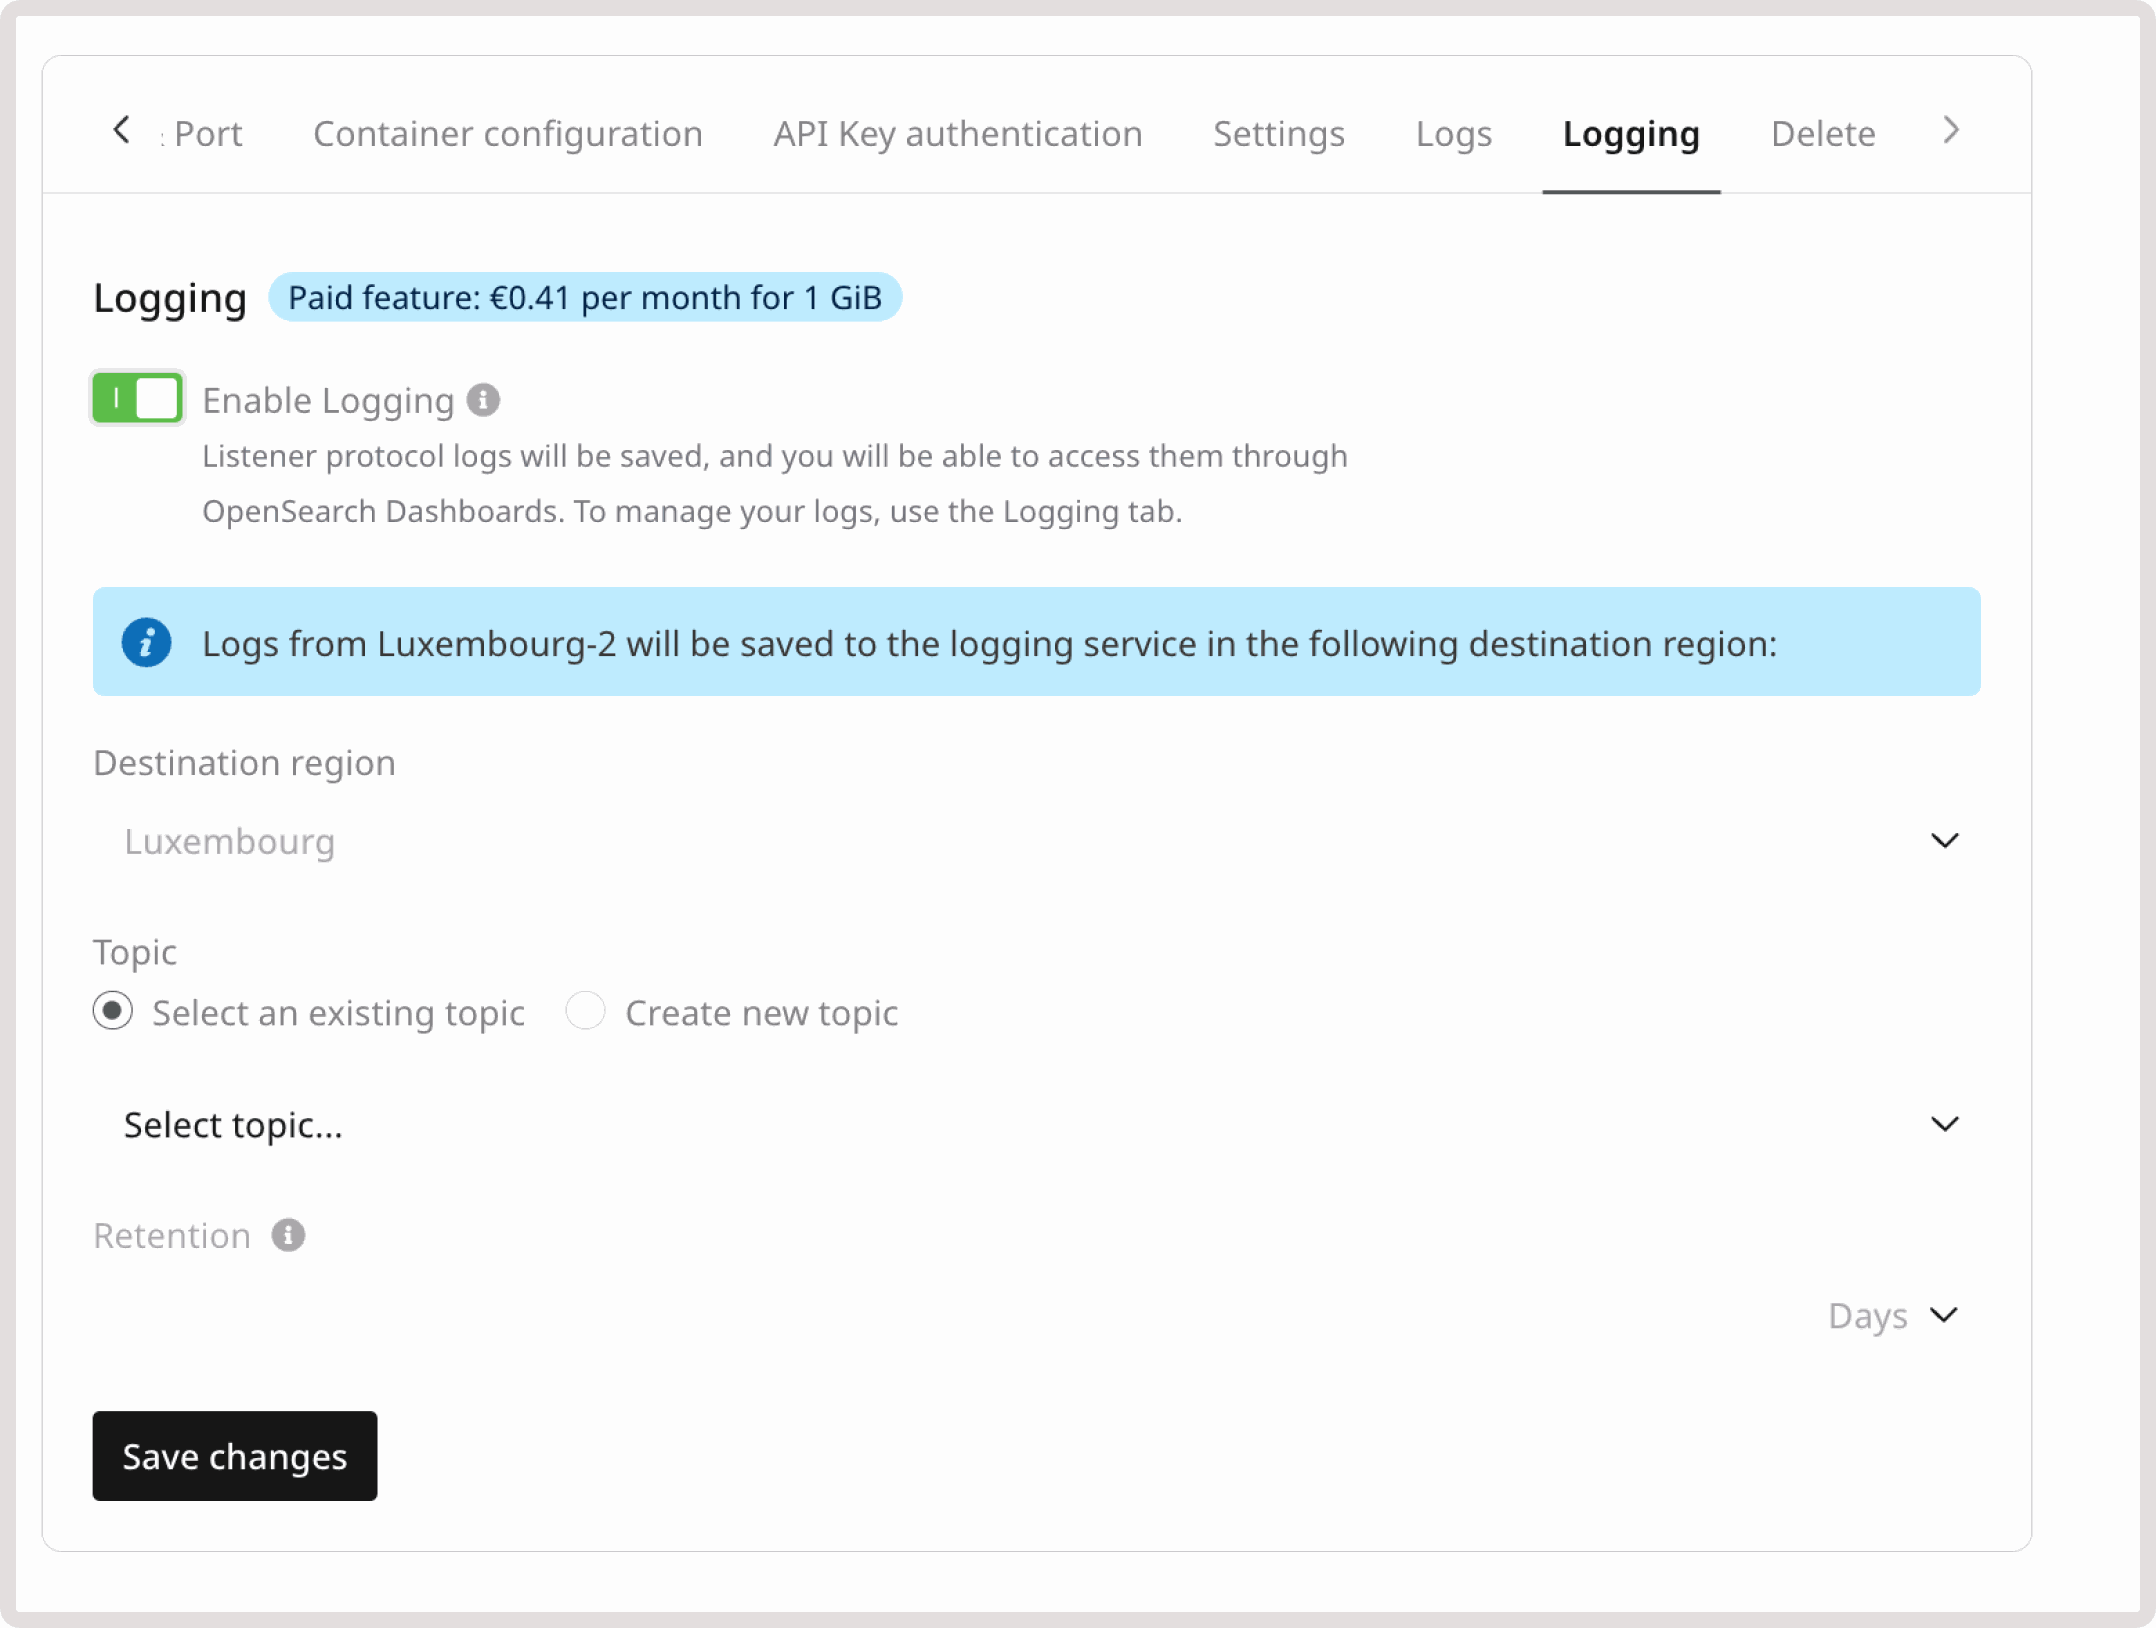Click the Retention value input field

[950, 1315]
